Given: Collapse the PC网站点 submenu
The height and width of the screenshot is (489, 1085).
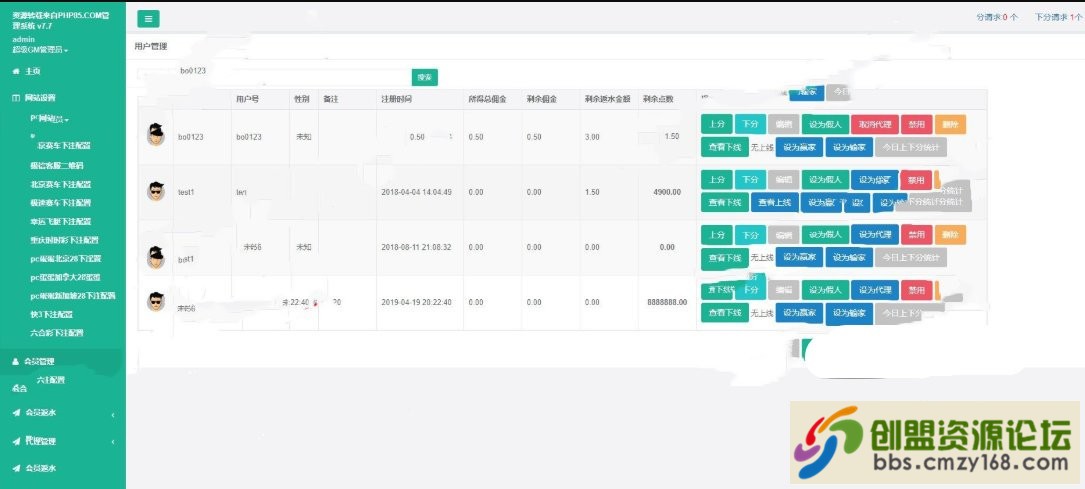Looking at the screenshot, I should 49,118.
